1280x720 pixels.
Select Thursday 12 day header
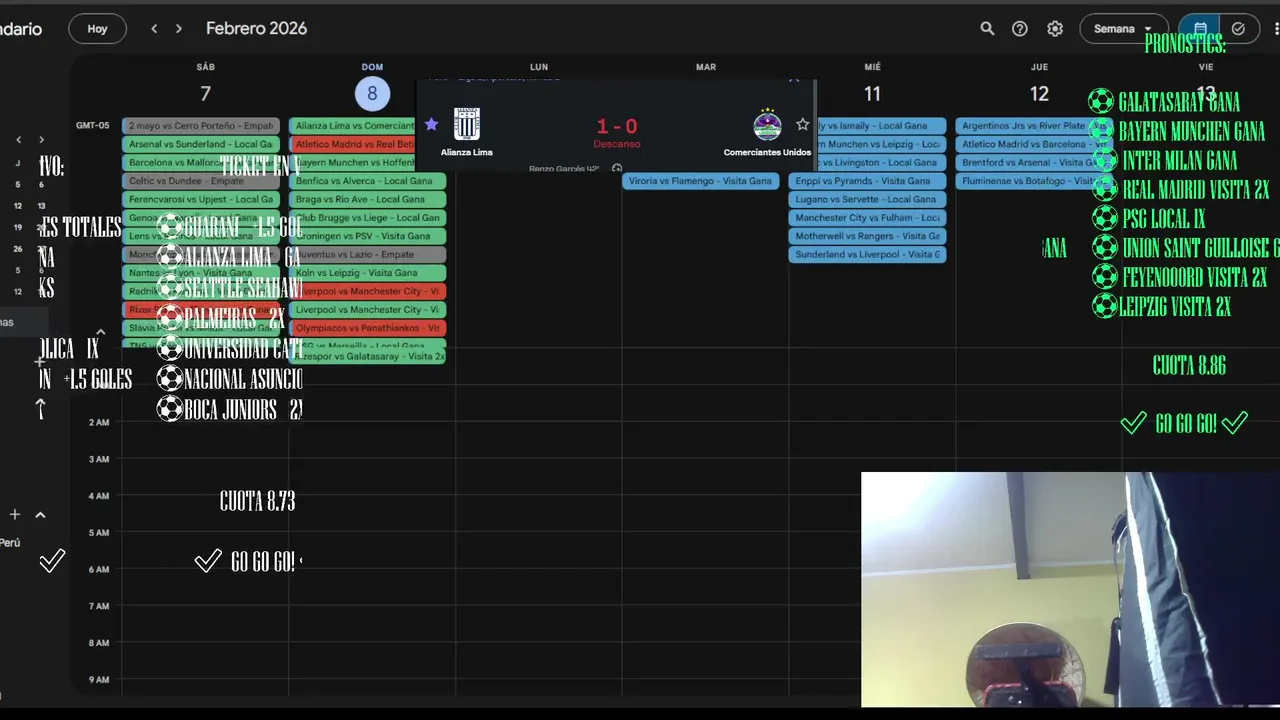coord(1039,93)
